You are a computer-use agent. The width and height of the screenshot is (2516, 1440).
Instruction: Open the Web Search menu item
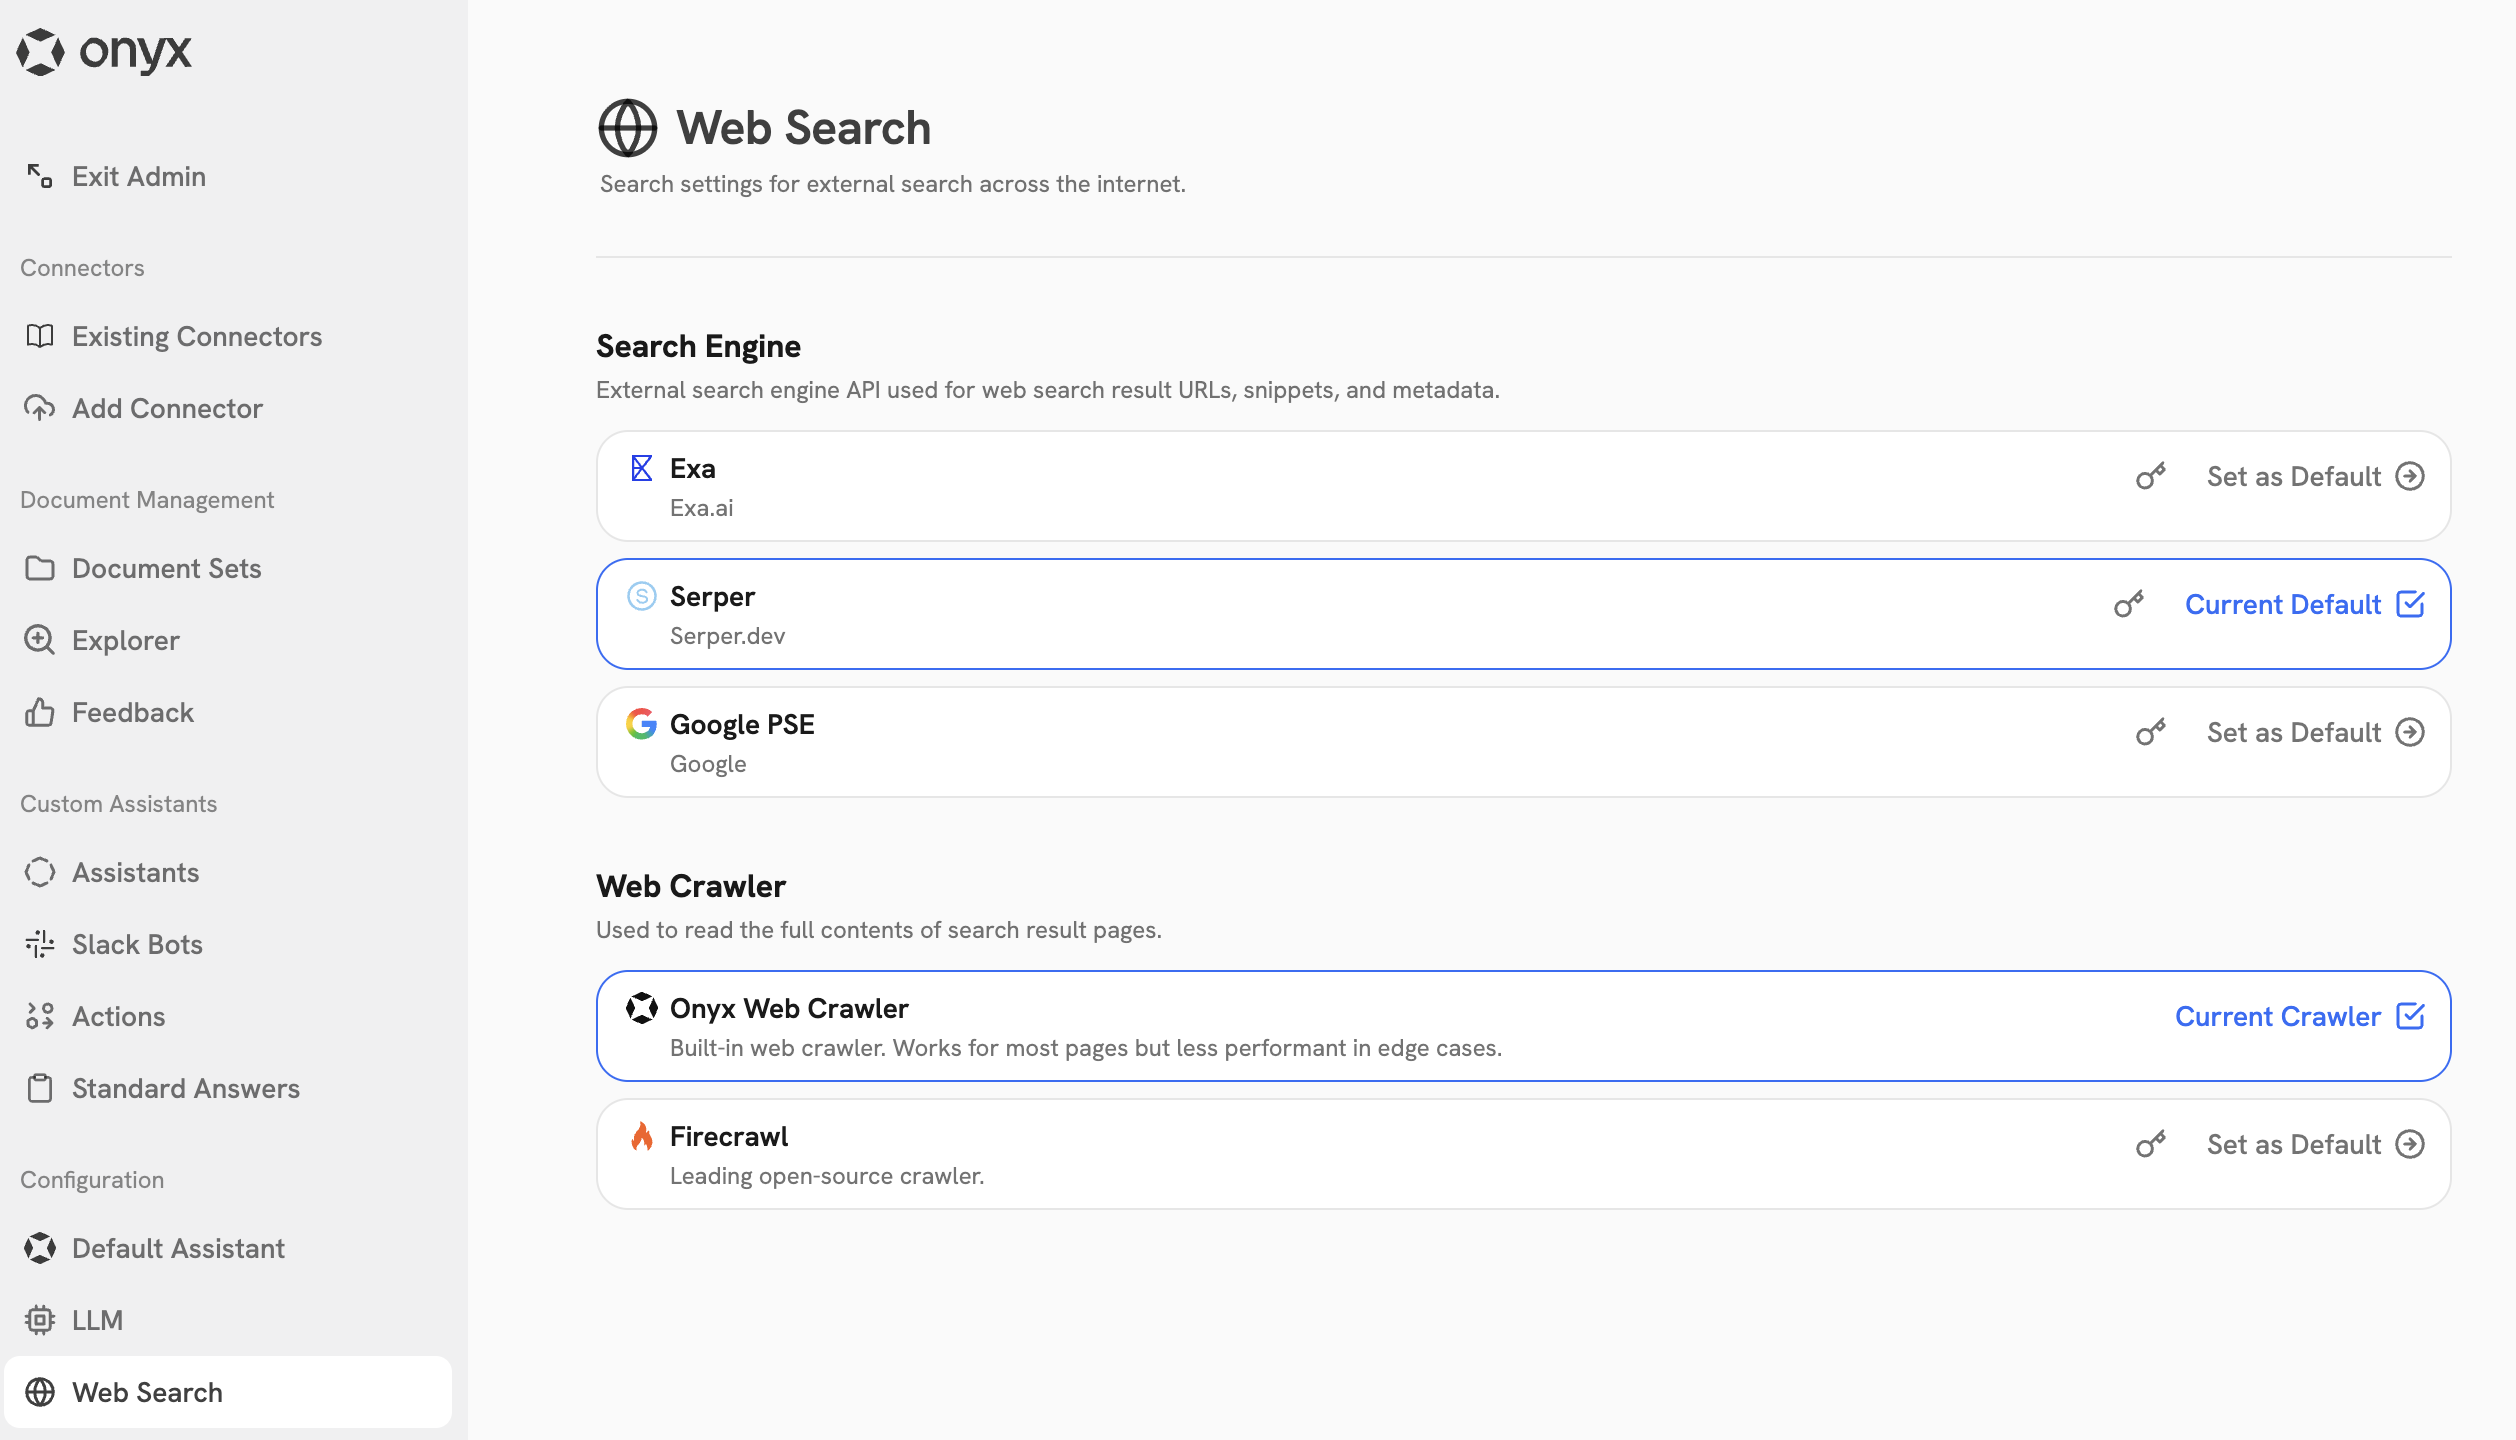tap(148, 1392)
